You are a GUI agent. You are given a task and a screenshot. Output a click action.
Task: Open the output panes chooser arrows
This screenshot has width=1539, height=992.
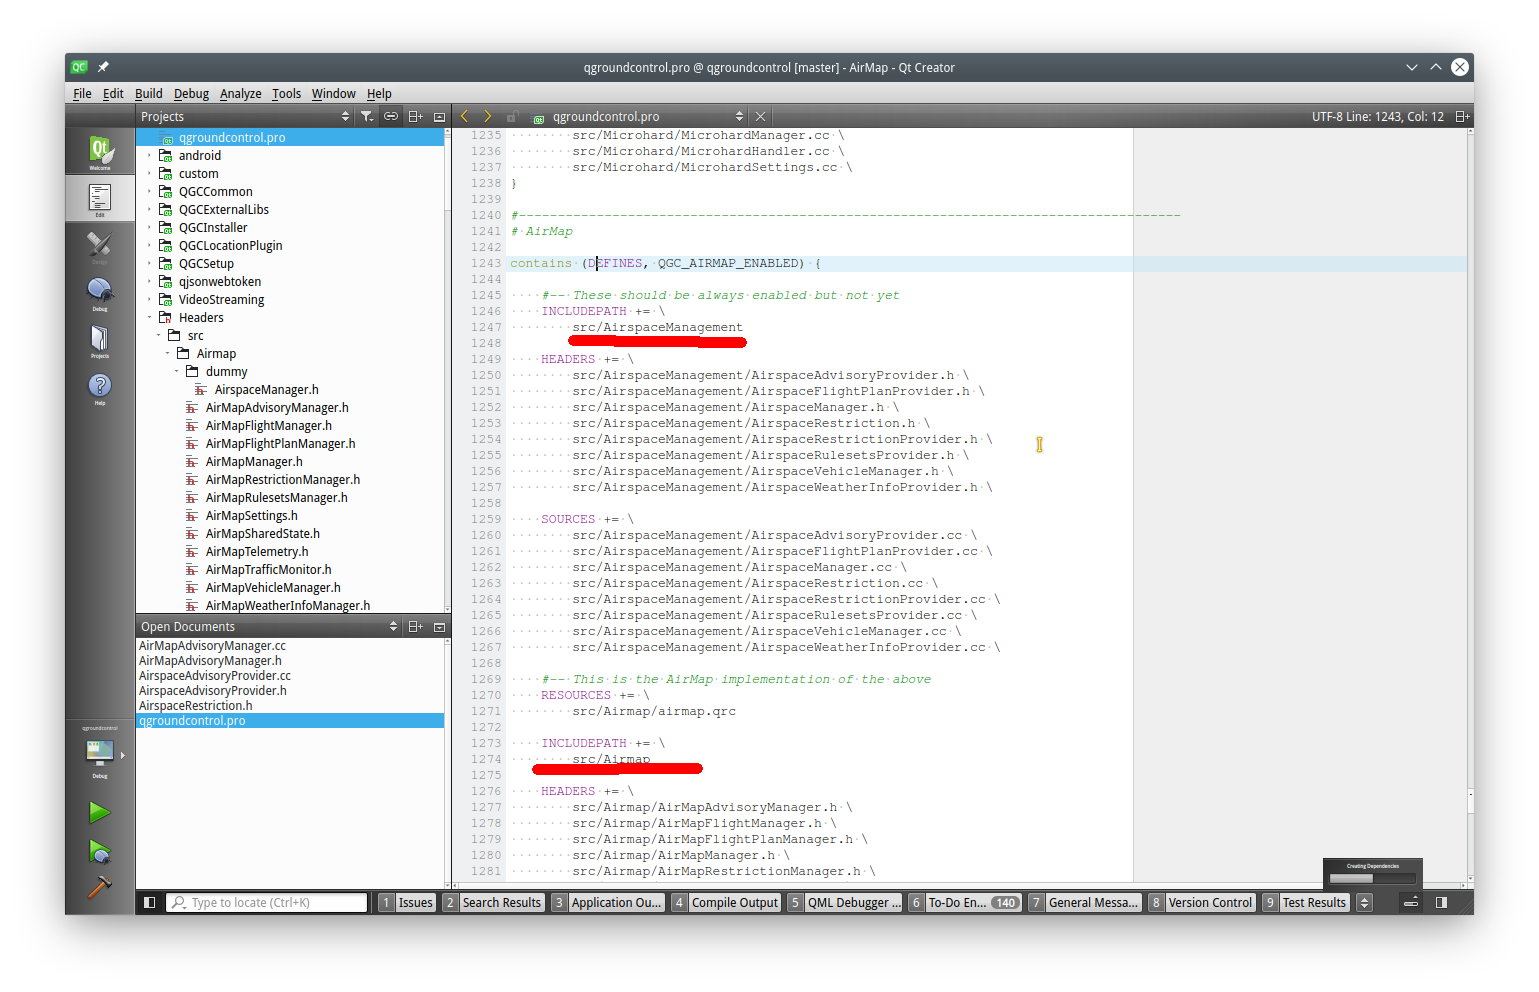pos(1364,903)
